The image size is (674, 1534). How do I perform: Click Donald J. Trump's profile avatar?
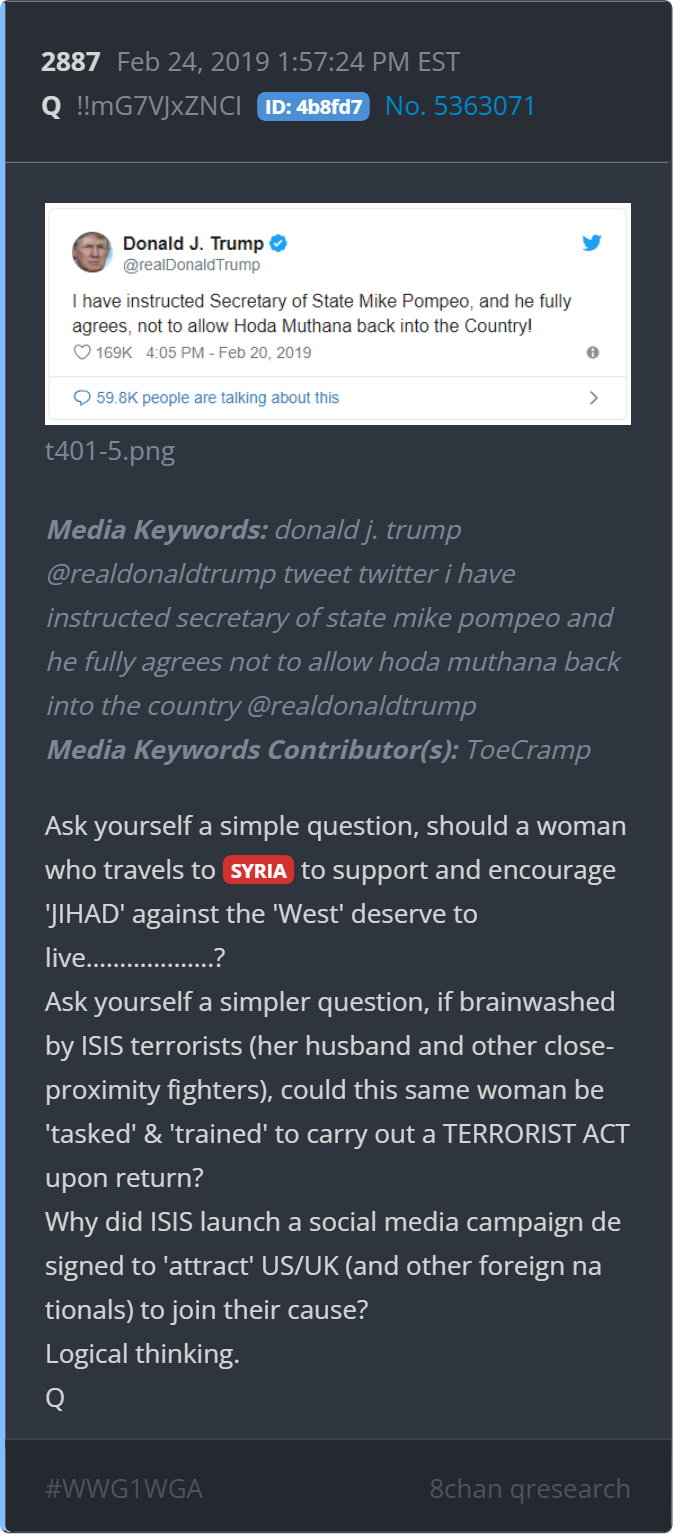pos(92,252)
